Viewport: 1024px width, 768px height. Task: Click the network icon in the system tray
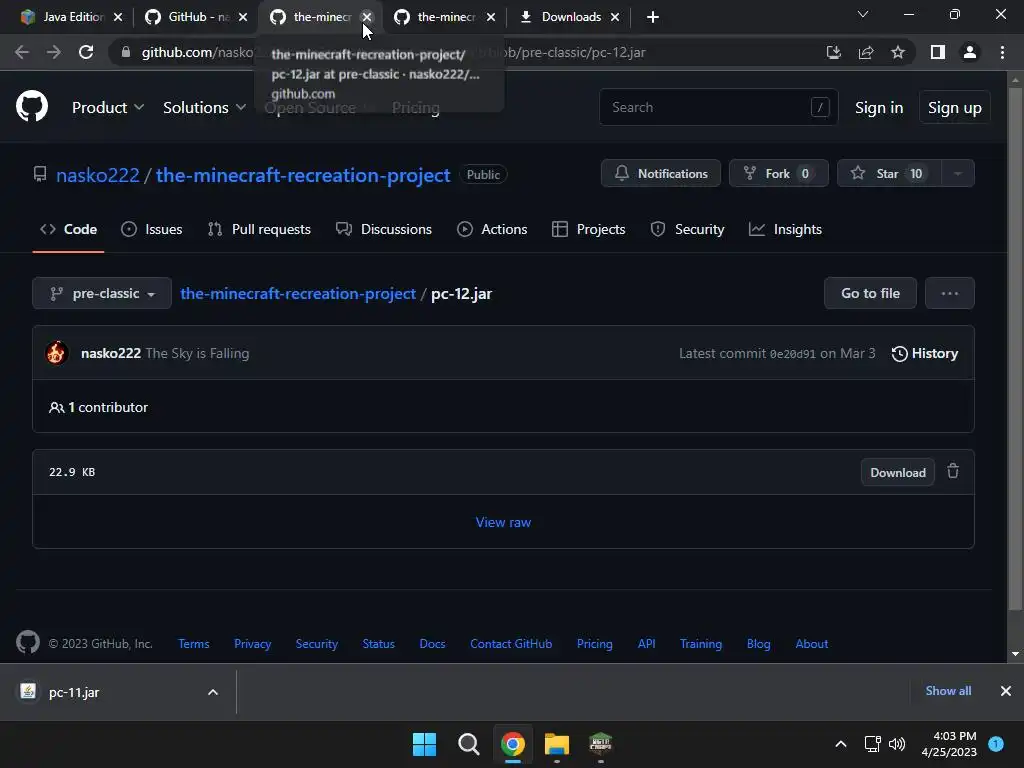872,744
